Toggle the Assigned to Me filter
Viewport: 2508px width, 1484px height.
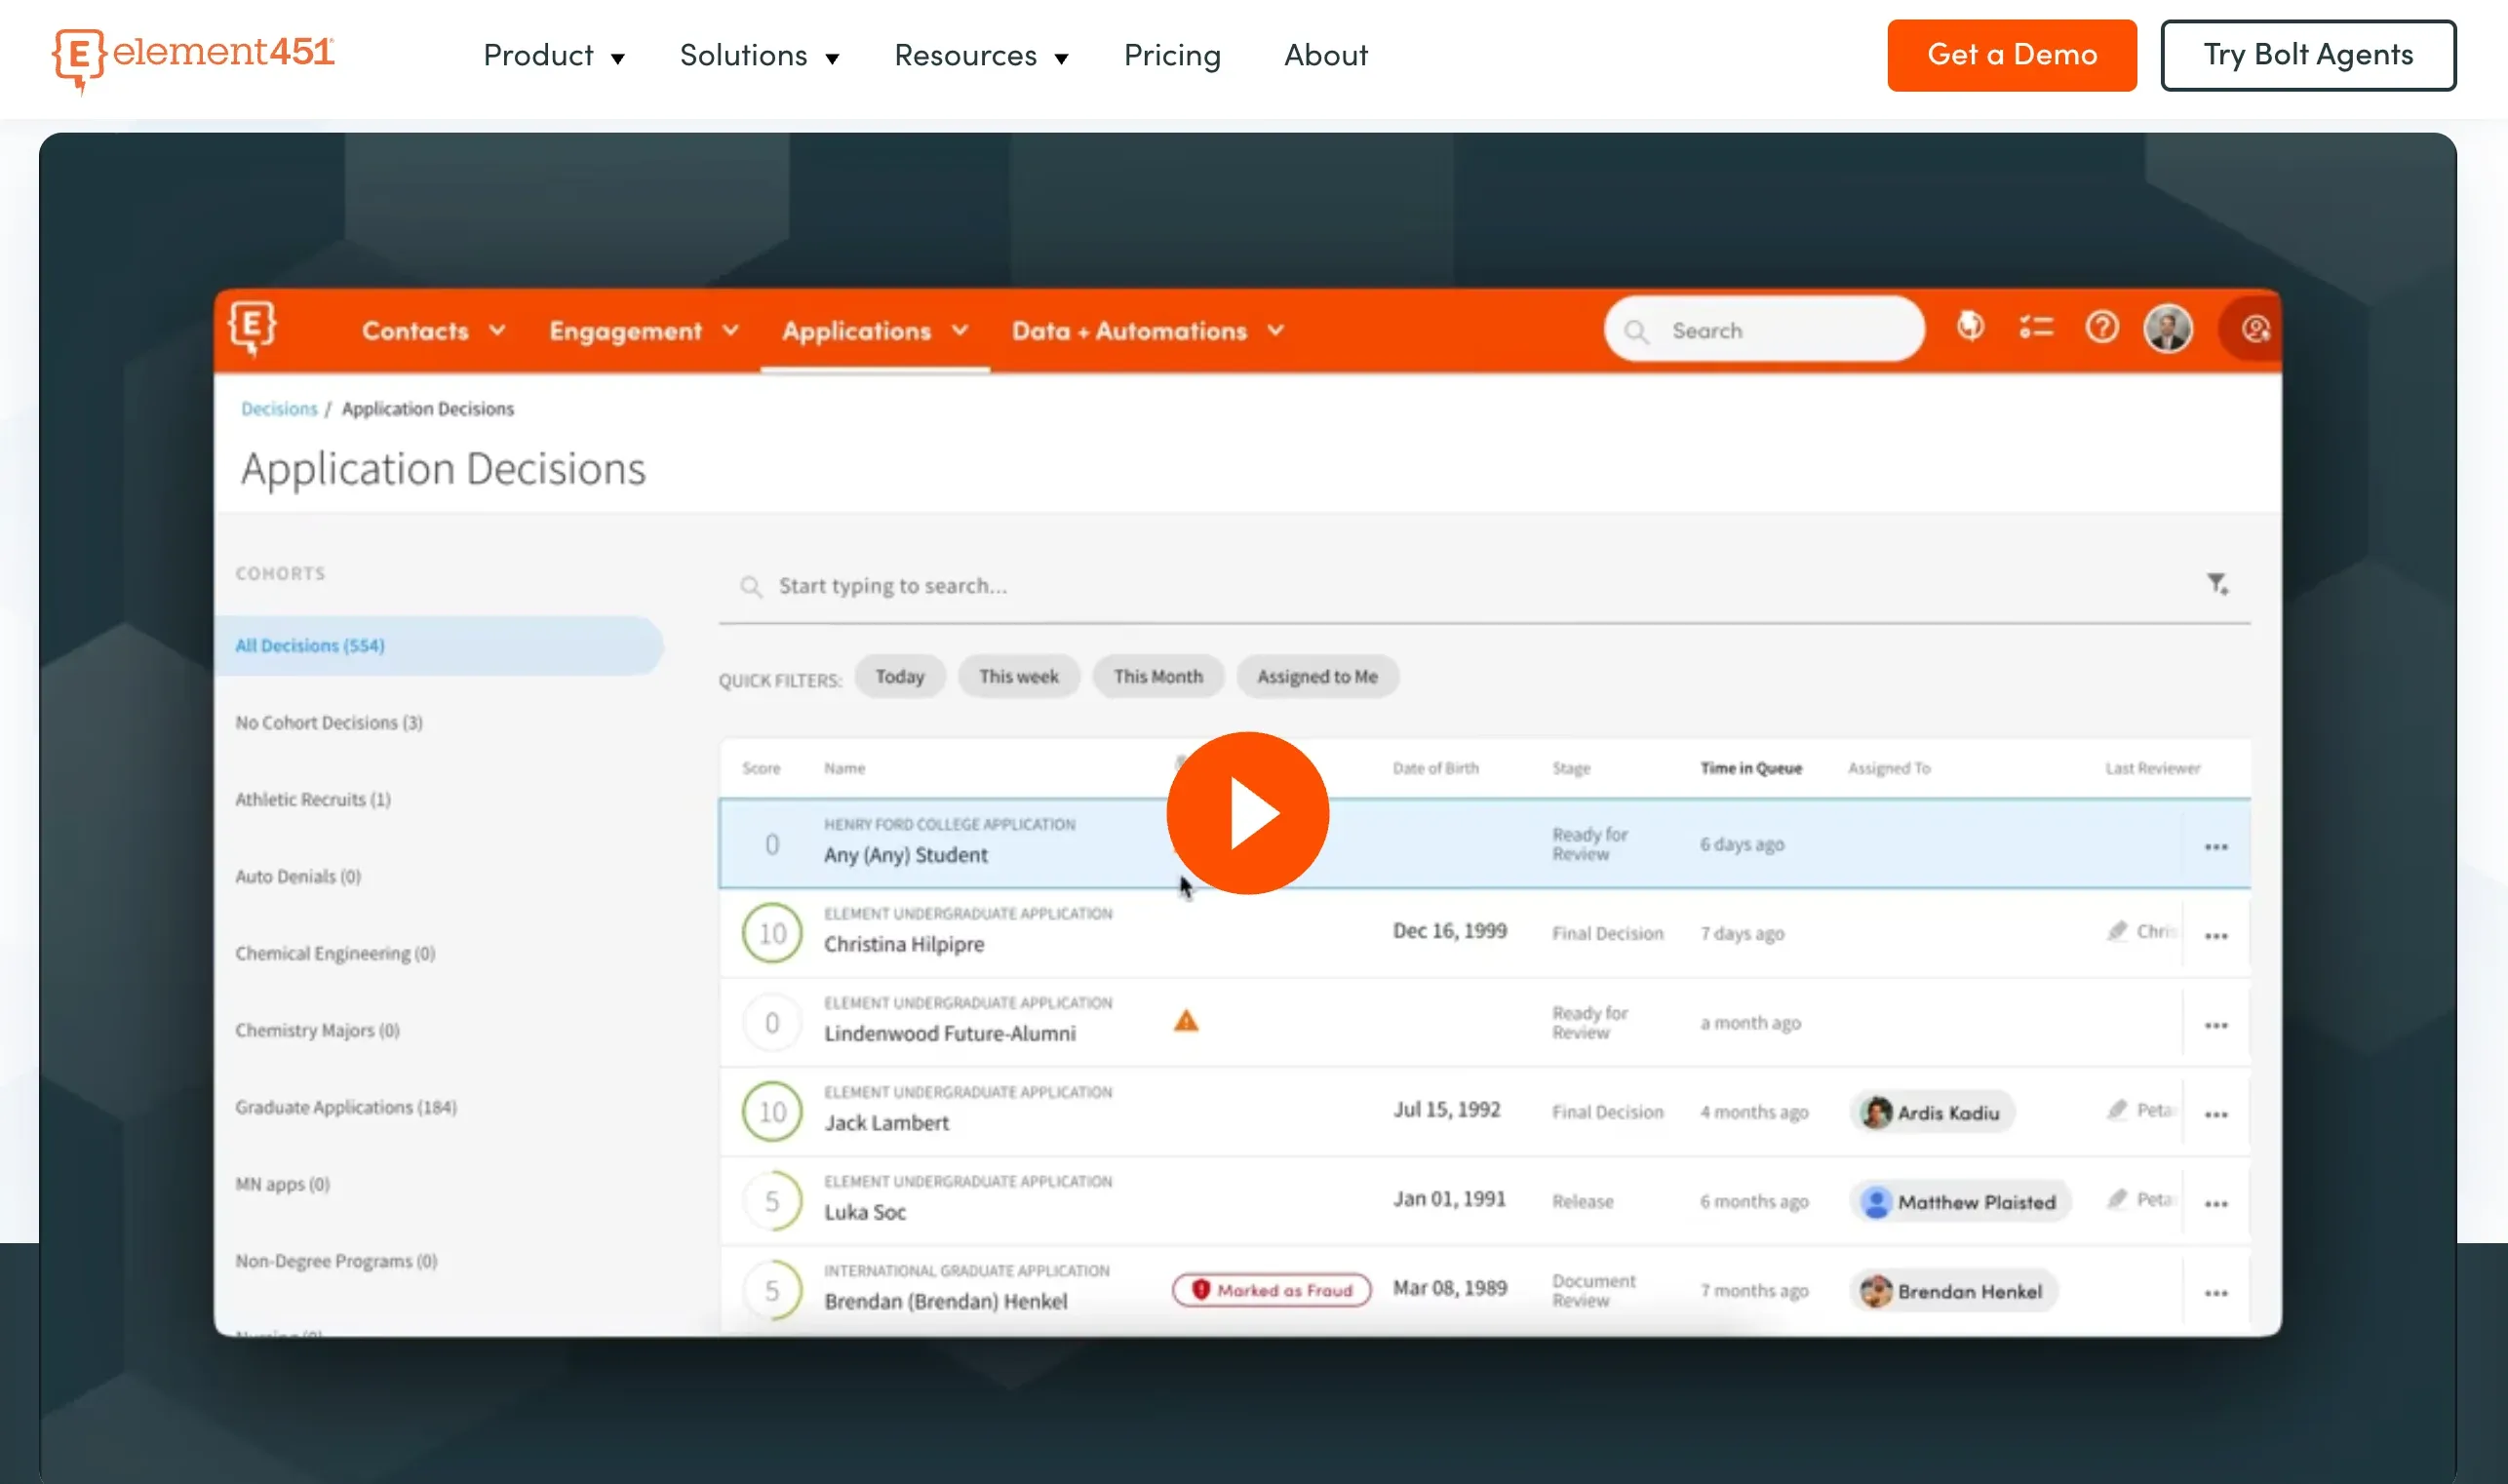coord(1317,677)
